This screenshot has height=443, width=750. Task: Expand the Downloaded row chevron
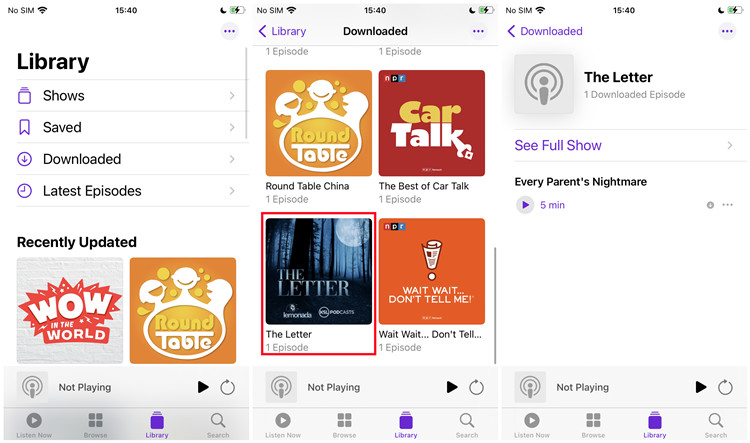[x=232, y=159]
